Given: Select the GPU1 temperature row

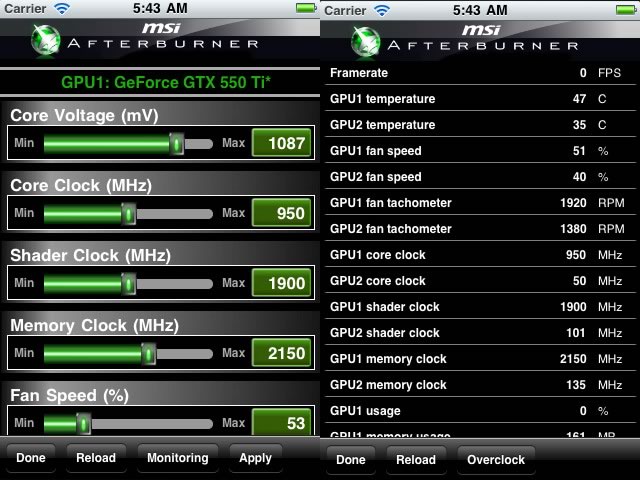Looking at the screenshot, I should click(x=480, y=98).
